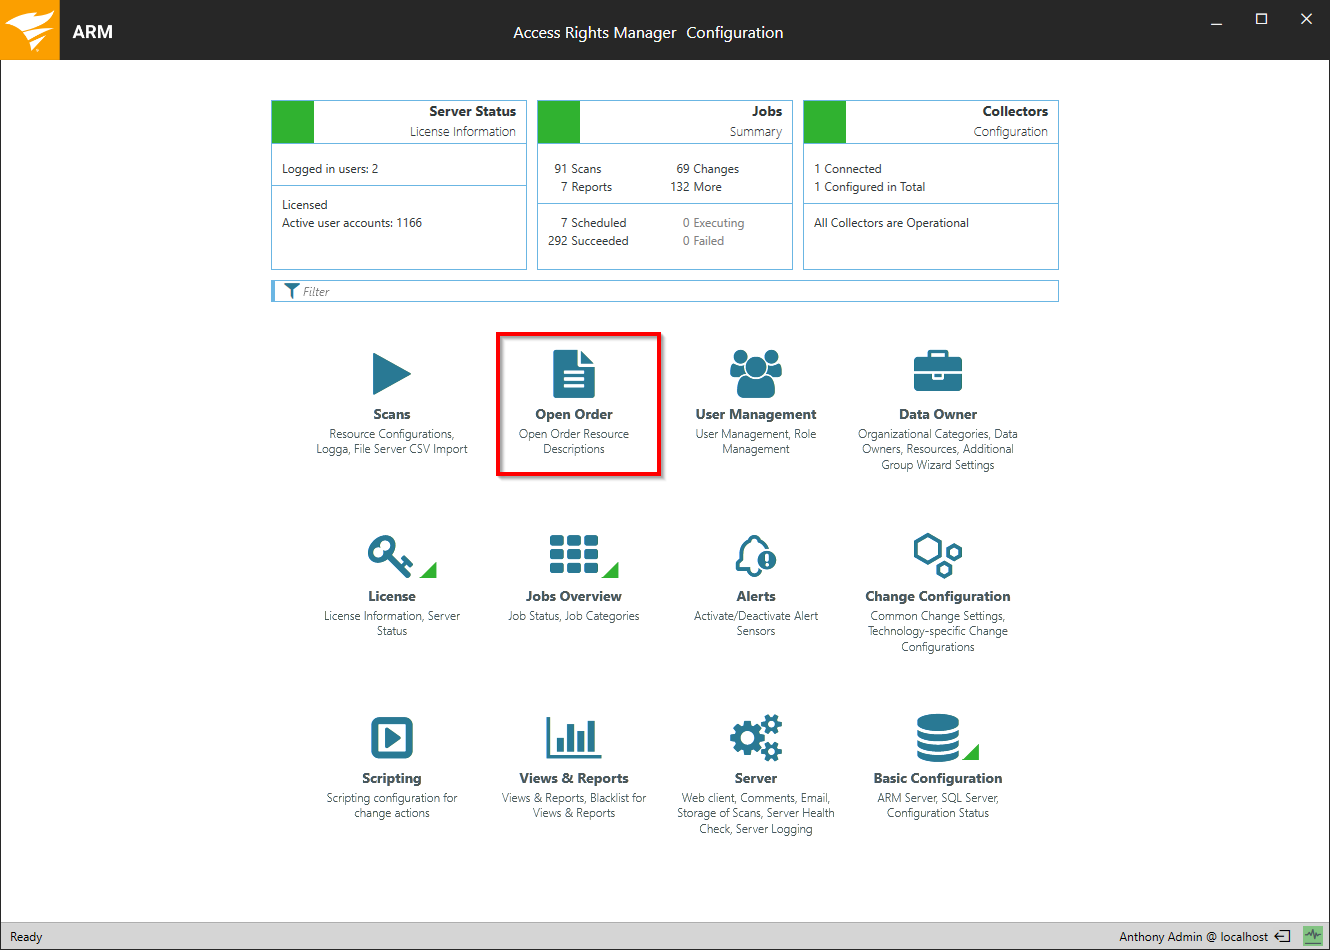
Task: Open Basic Configuration database icon
Action: (x=938, y=738)
